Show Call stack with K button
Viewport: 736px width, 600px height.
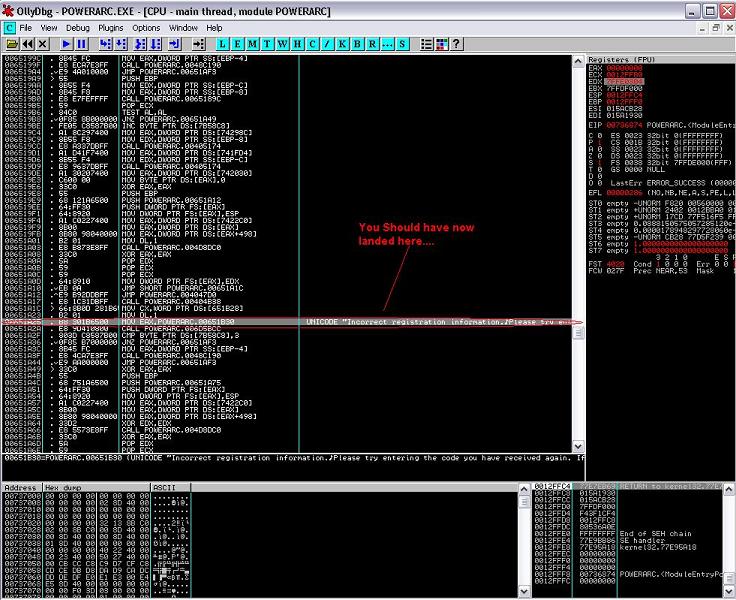pos(343,44)
